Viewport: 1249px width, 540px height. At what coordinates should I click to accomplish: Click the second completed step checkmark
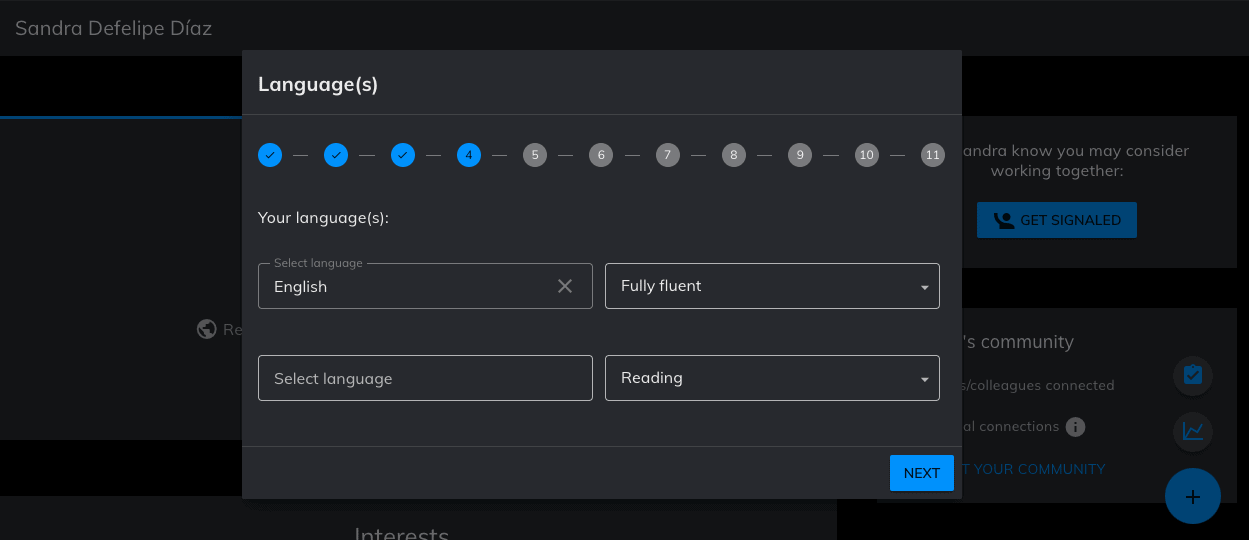336,155
